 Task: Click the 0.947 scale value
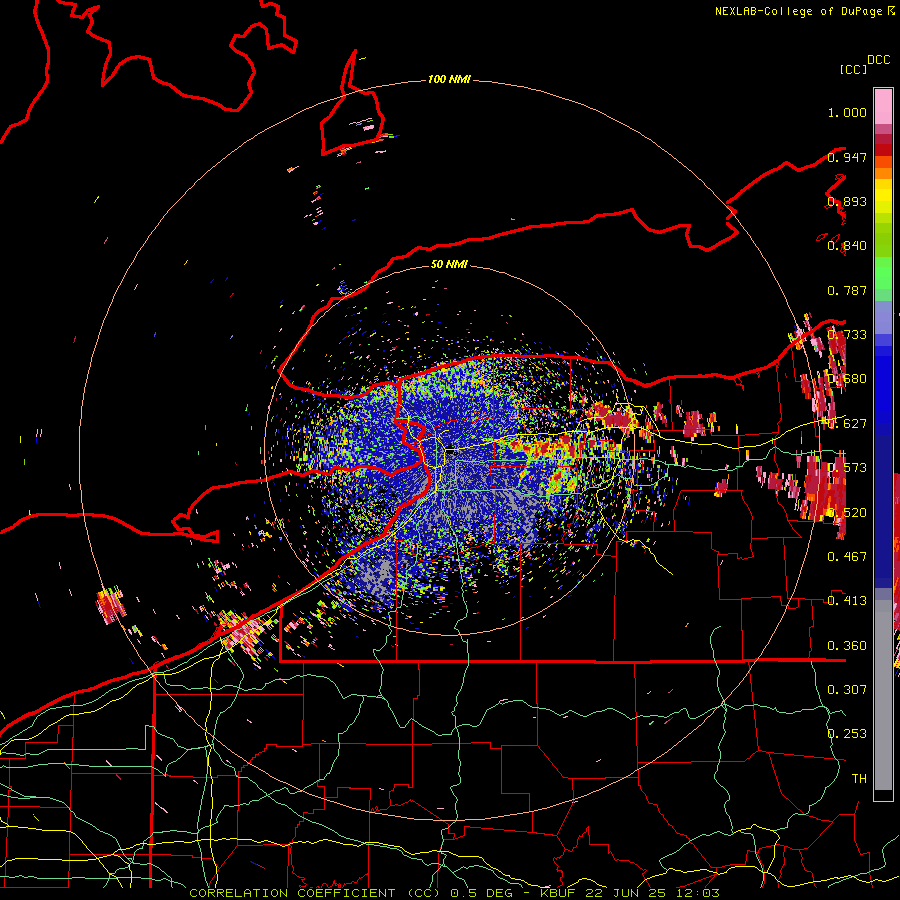[x=847, y=157]
